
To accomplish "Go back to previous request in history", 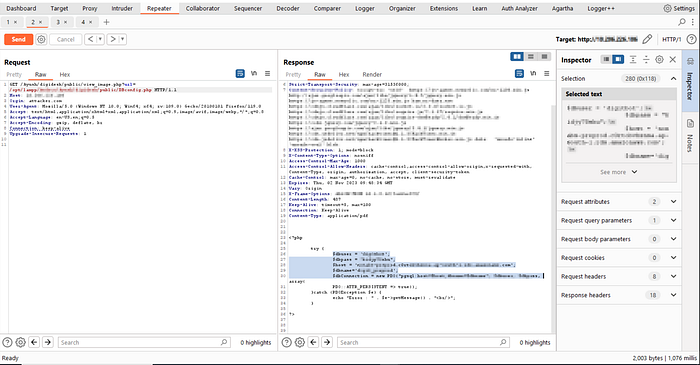I will pos(91,39).
